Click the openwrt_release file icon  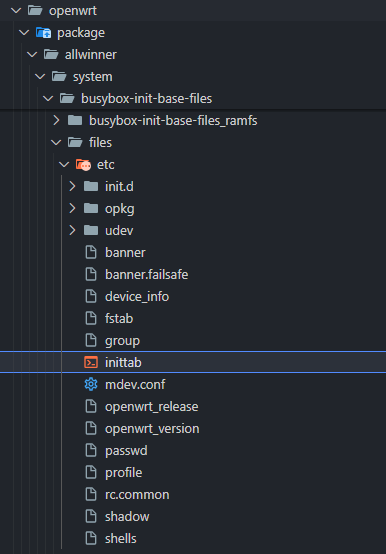pos(91,406)
